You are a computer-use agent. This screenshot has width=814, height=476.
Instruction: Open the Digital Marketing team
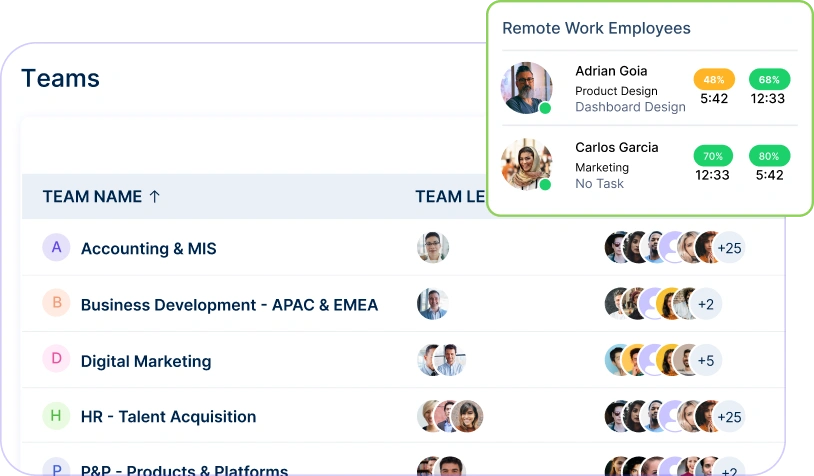point(146,361)
